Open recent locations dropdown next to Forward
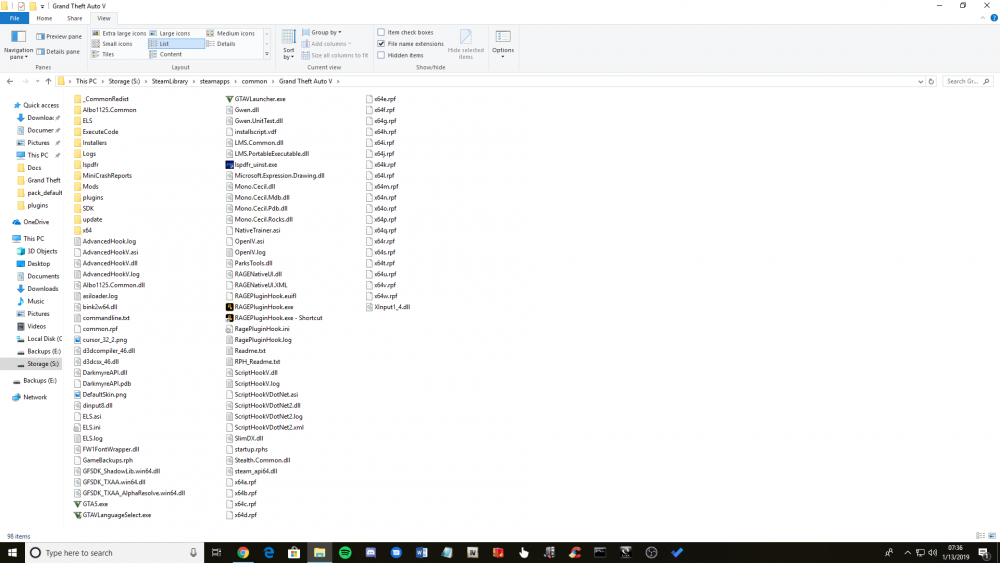This screenshot has height=563, width=1000. [37, 82]
